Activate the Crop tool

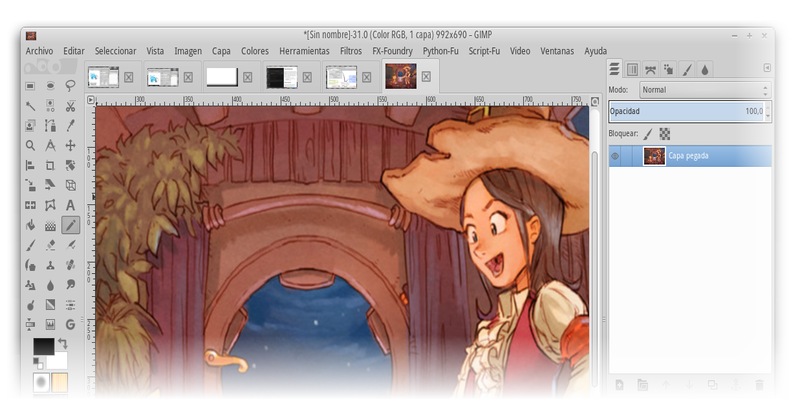coord(50,165)
